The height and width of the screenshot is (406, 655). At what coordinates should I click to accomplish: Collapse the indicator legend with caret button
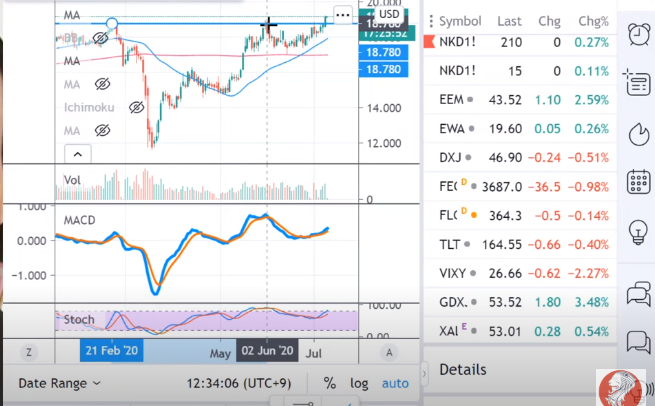(78, 154)
